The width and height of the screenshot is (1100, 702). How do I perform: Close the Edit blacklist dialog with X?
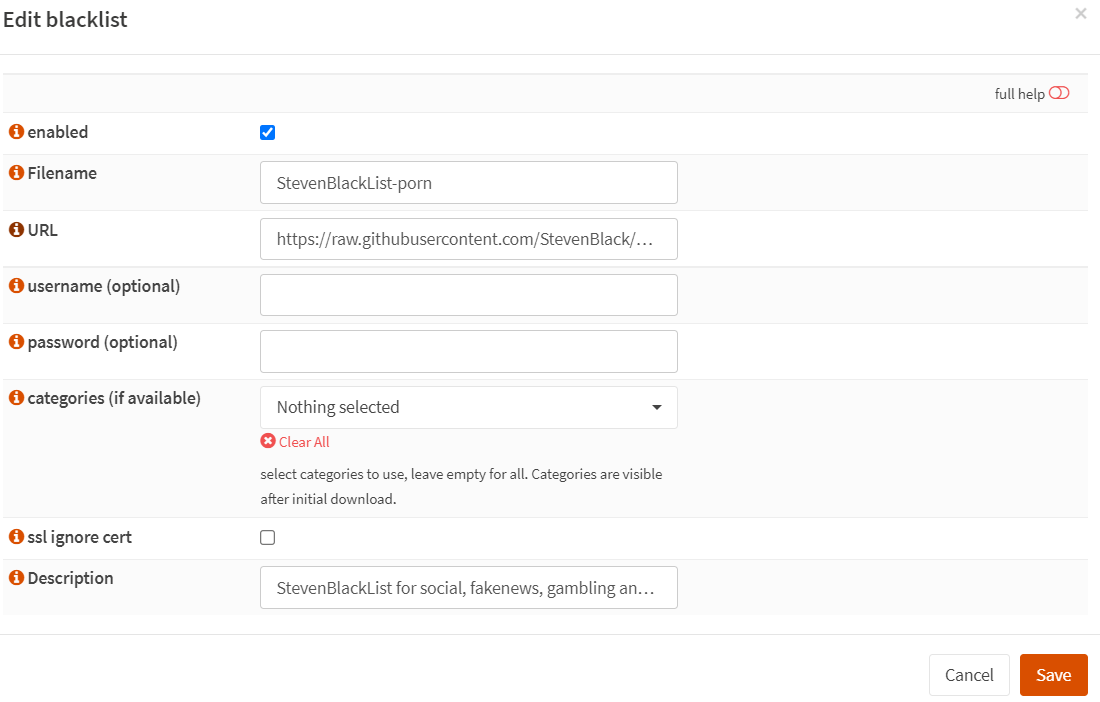click(x=1080, y=14)
